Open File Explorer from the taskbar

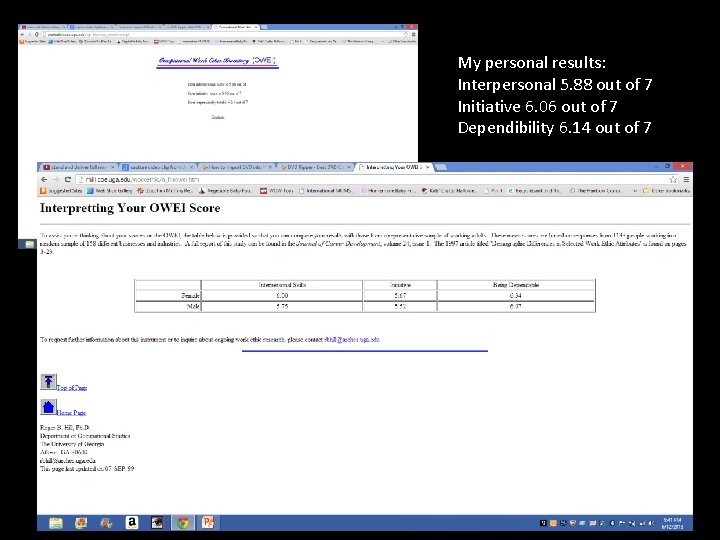click(56, 523)
